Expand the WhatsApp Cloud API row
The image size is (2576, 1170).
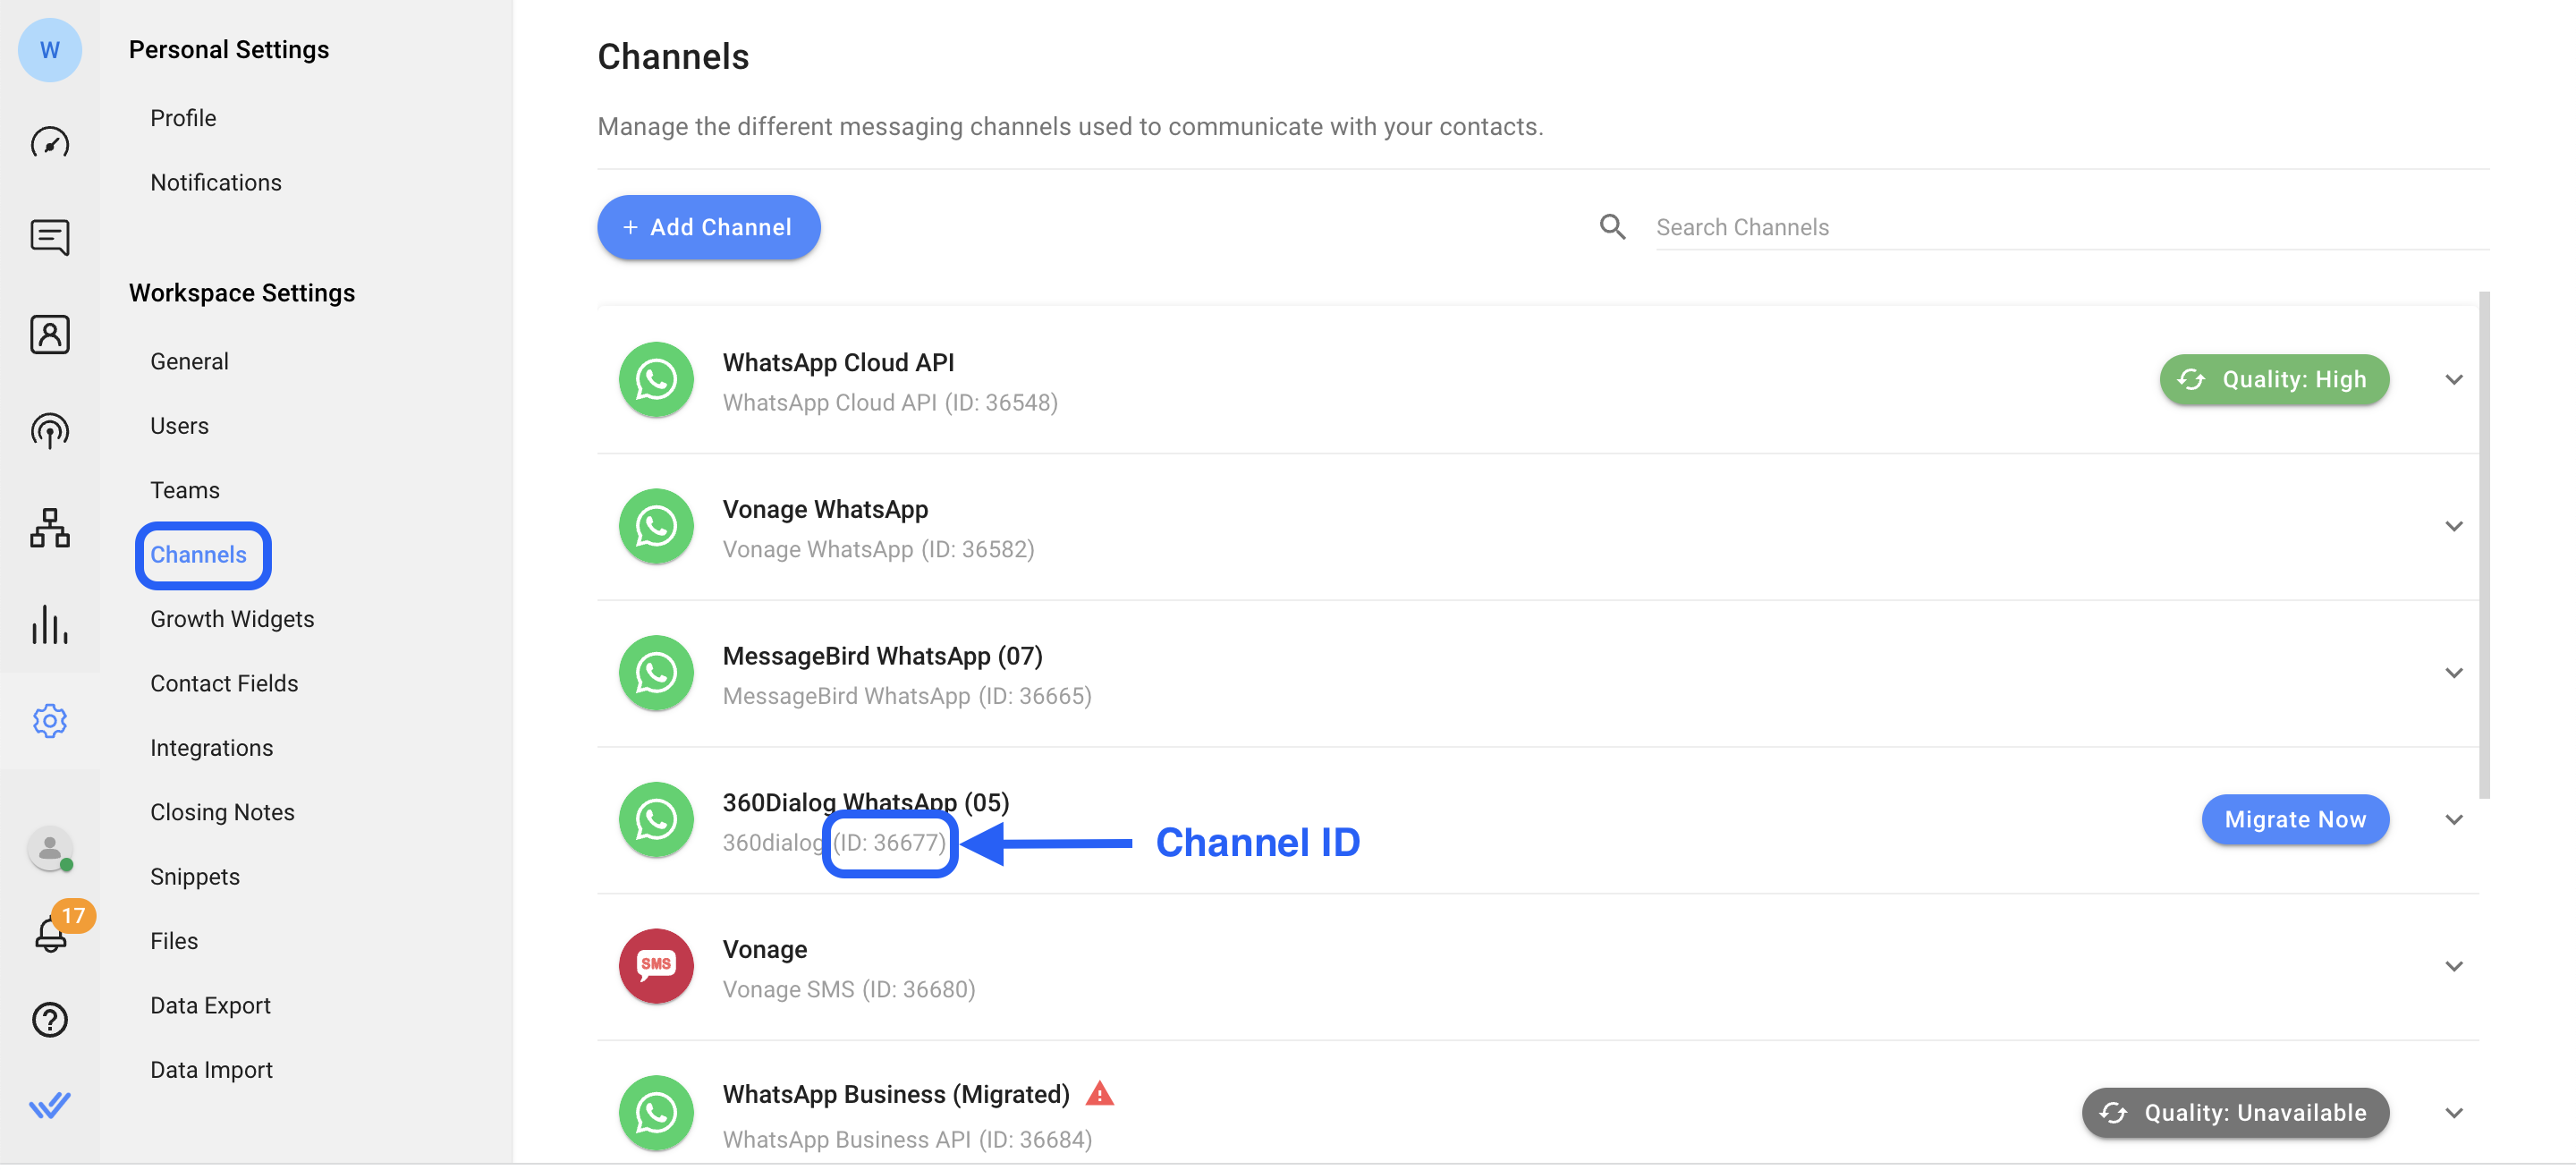(x=2455, y=380)
